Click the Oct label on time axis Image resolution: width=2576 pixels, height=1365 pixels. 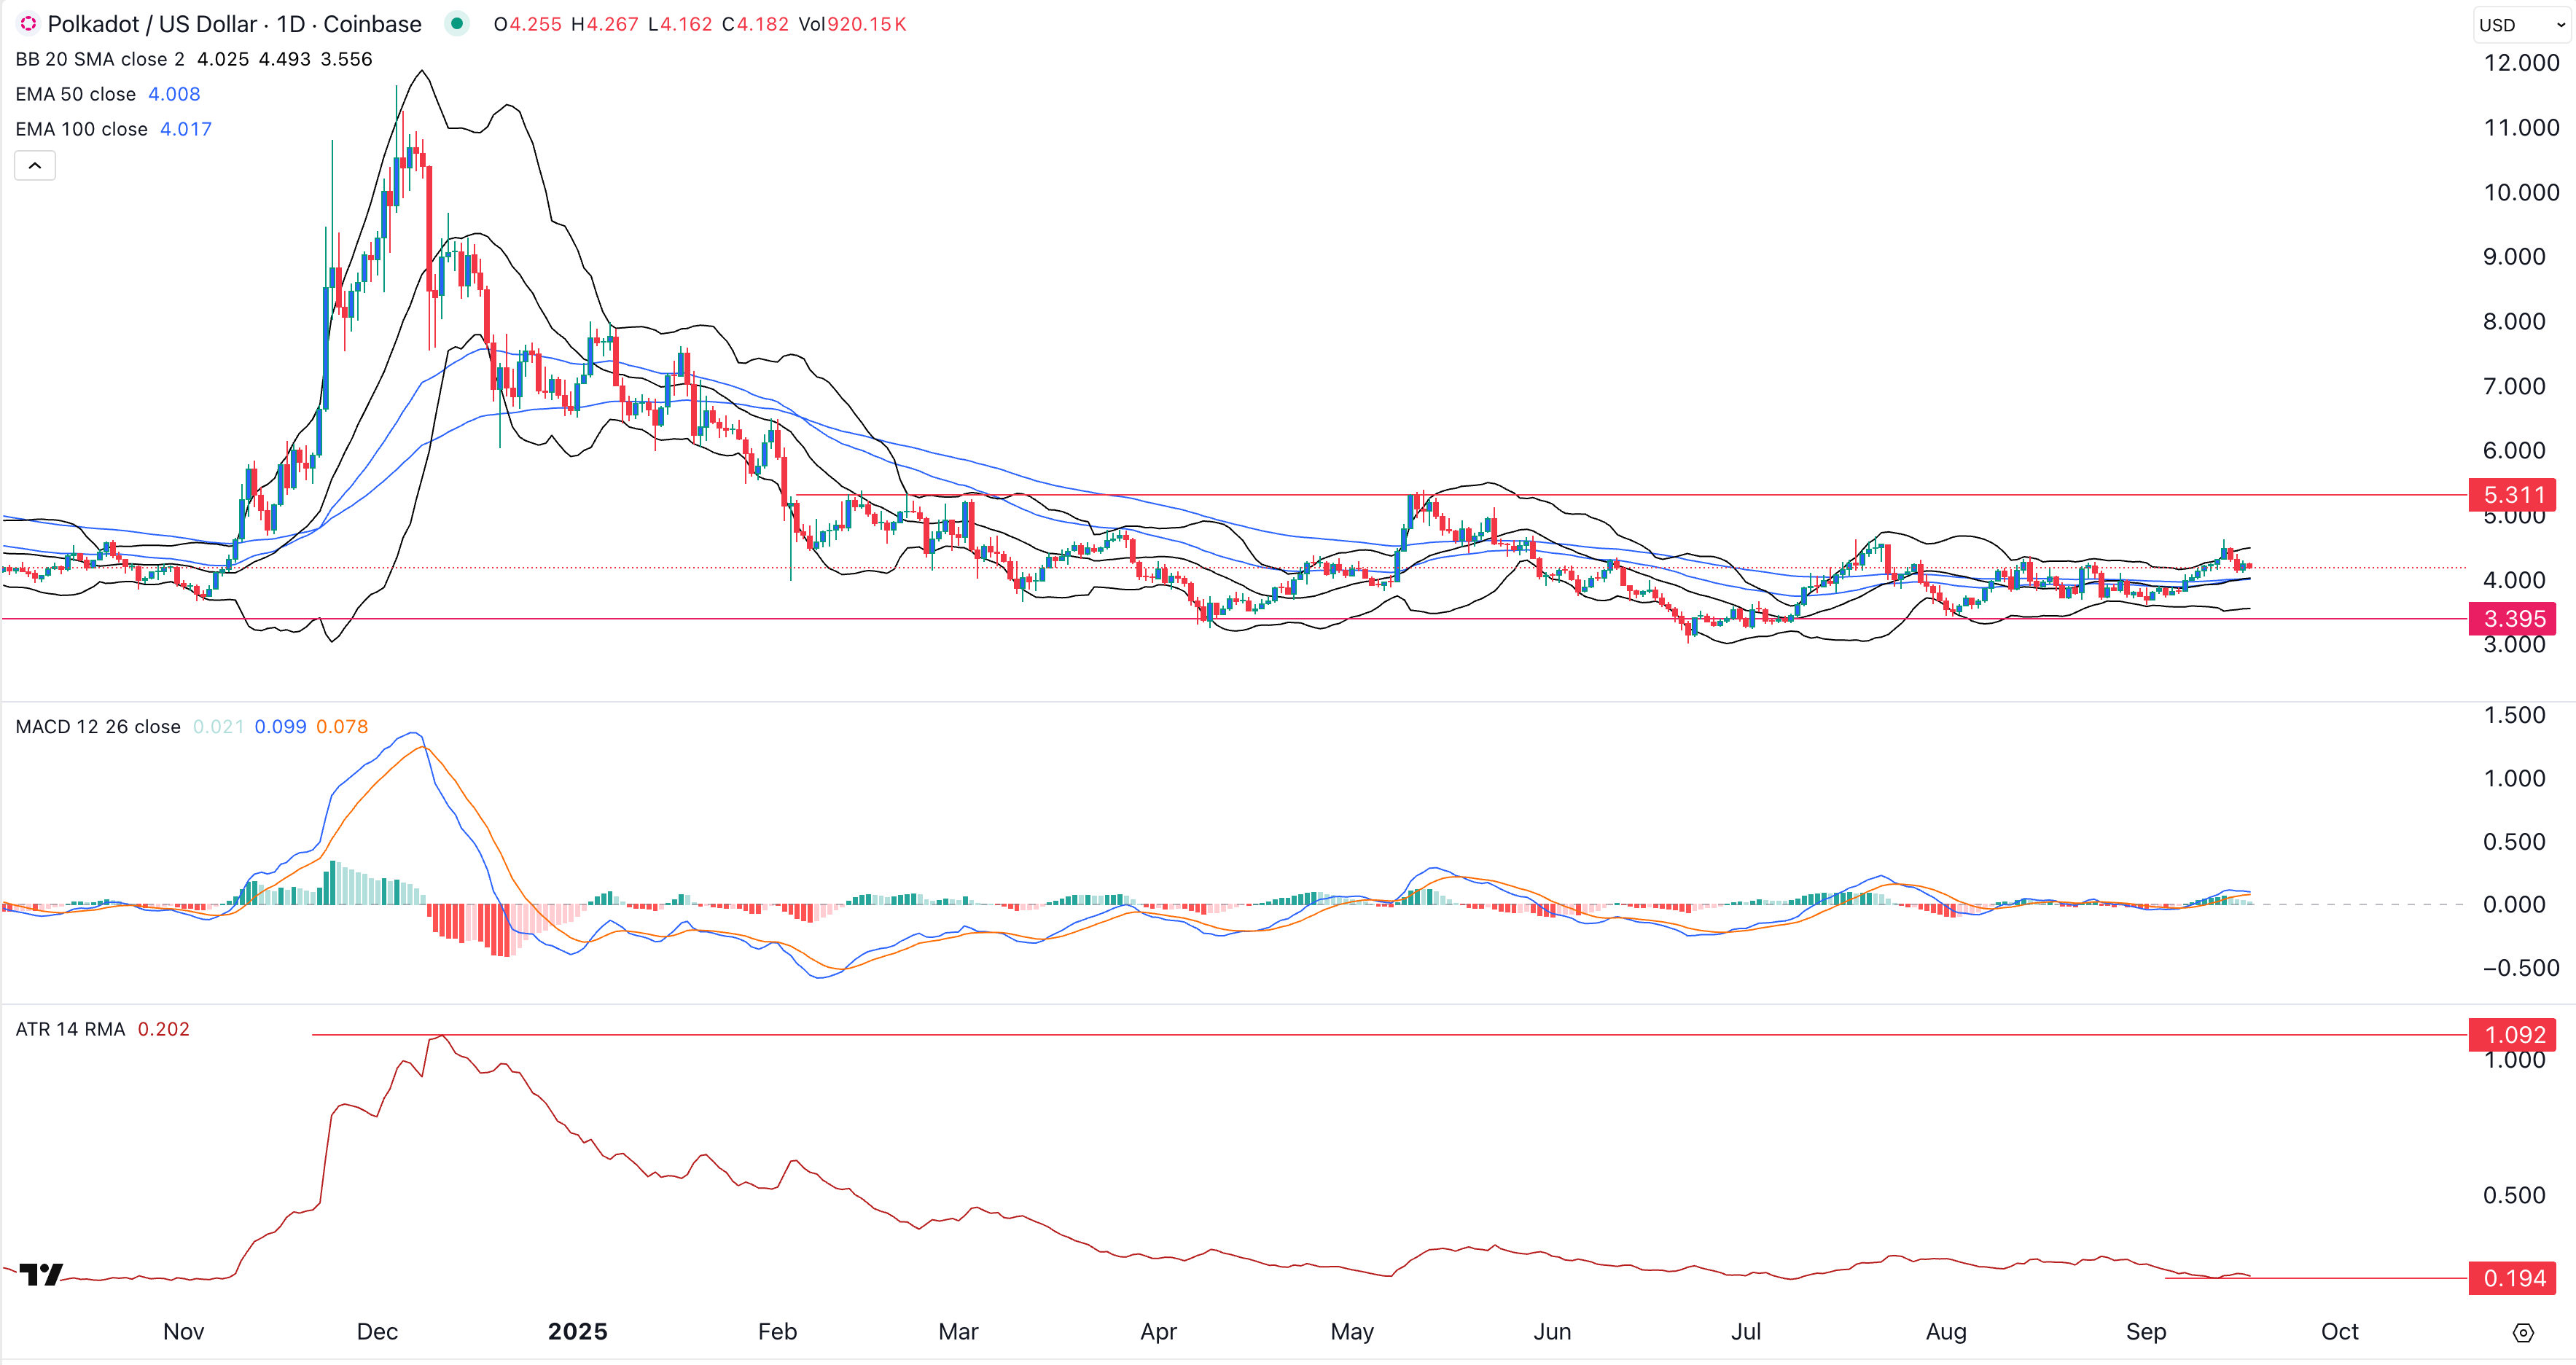click(x=2339, y=1332)
